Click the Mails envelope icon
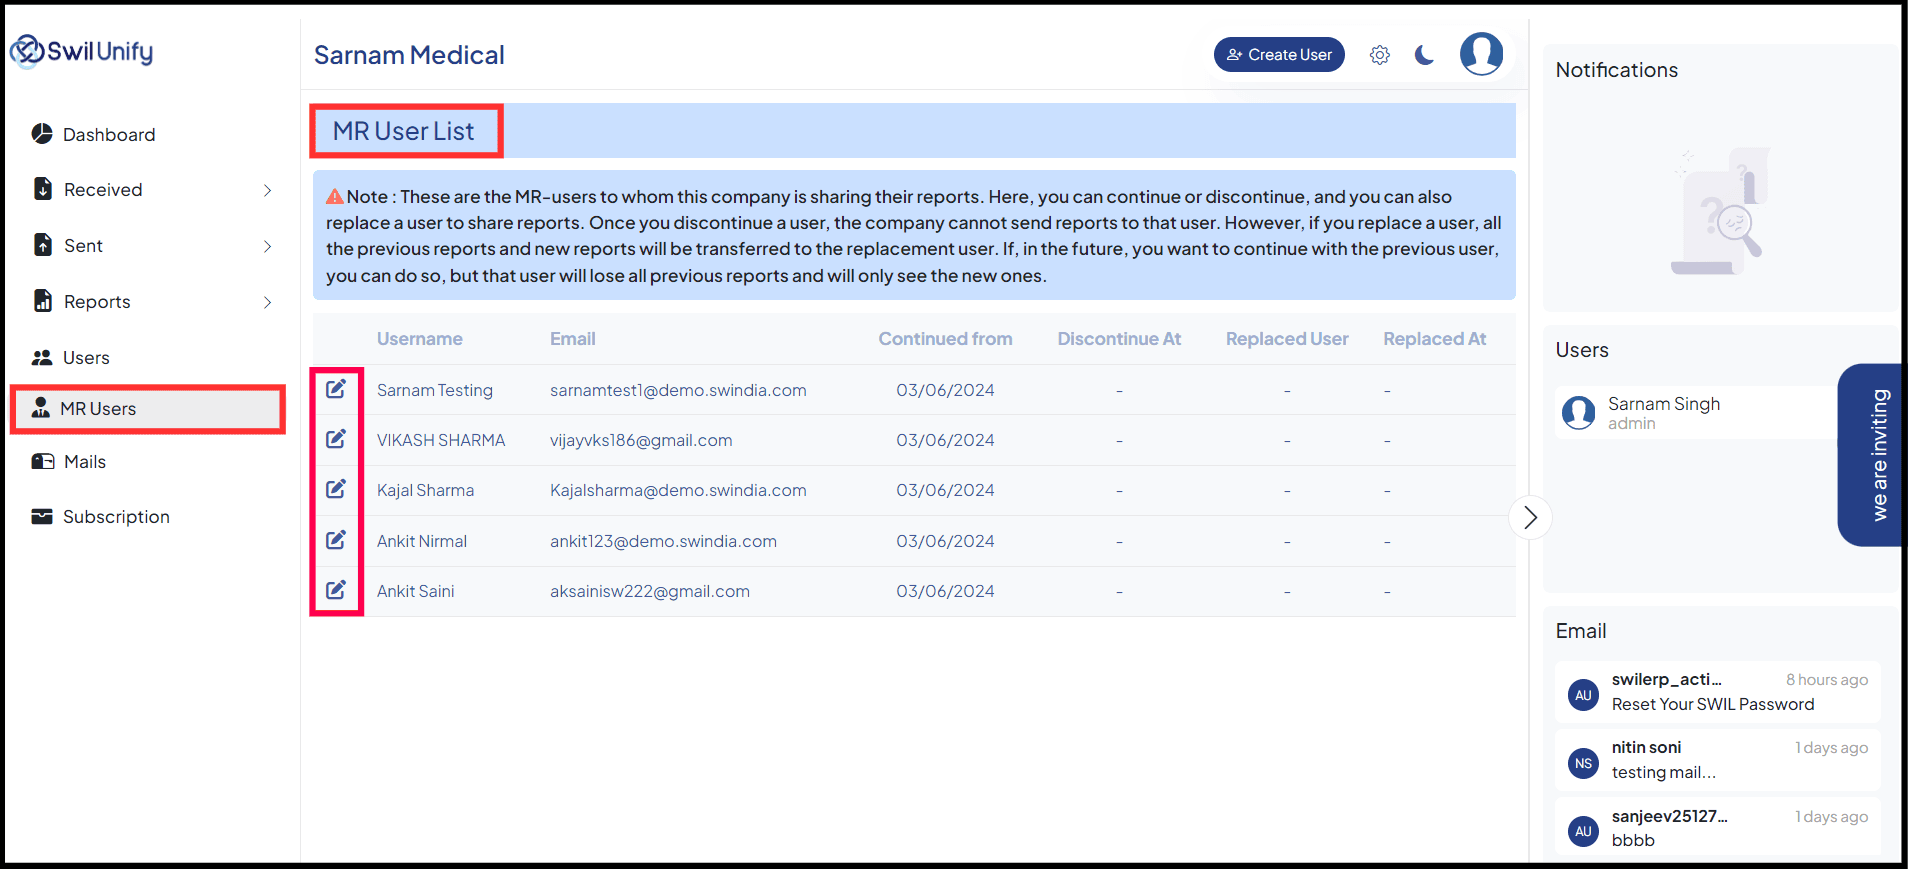The image size is (1908, 869). coord(43,461)
